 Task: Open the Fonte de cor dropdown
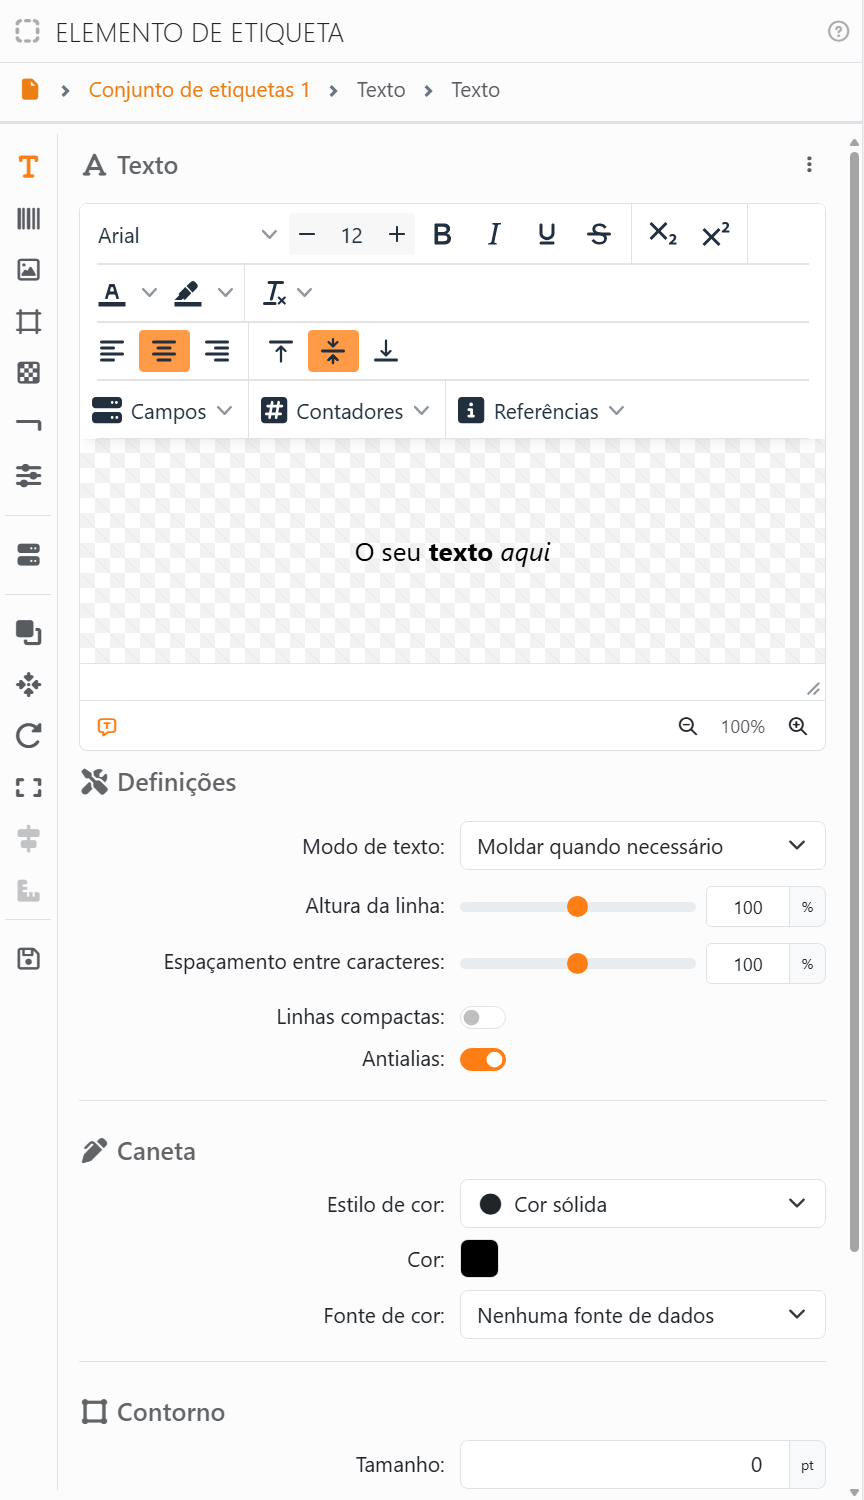click(643, 1315)
